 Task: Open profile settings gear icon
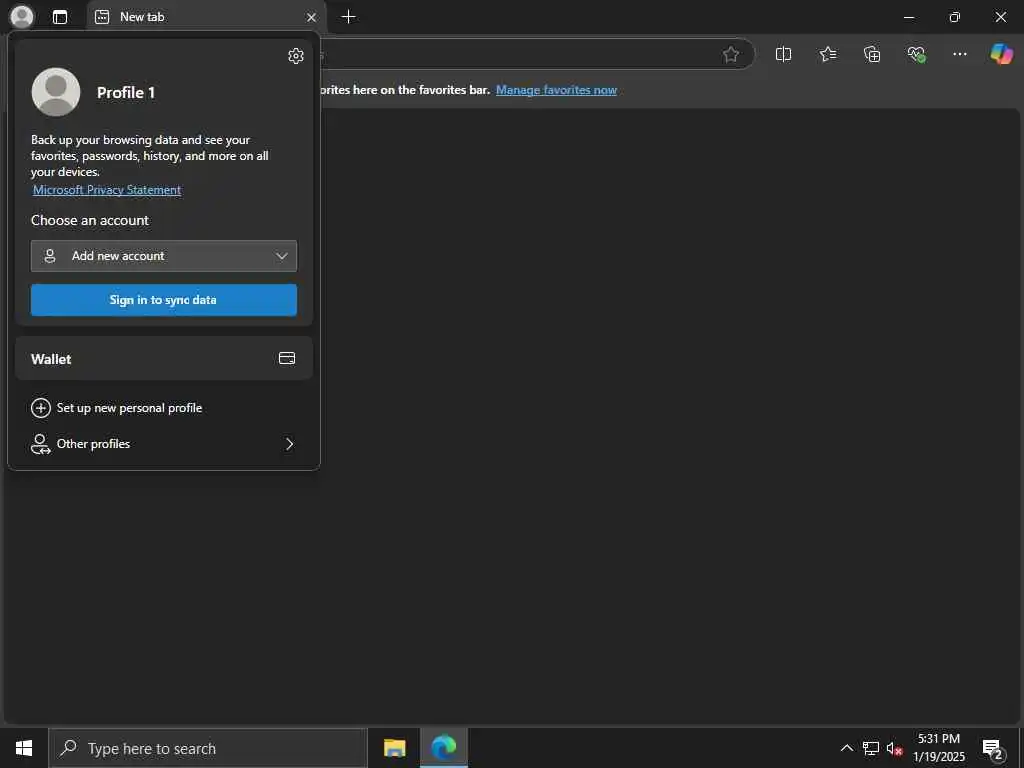296,56
